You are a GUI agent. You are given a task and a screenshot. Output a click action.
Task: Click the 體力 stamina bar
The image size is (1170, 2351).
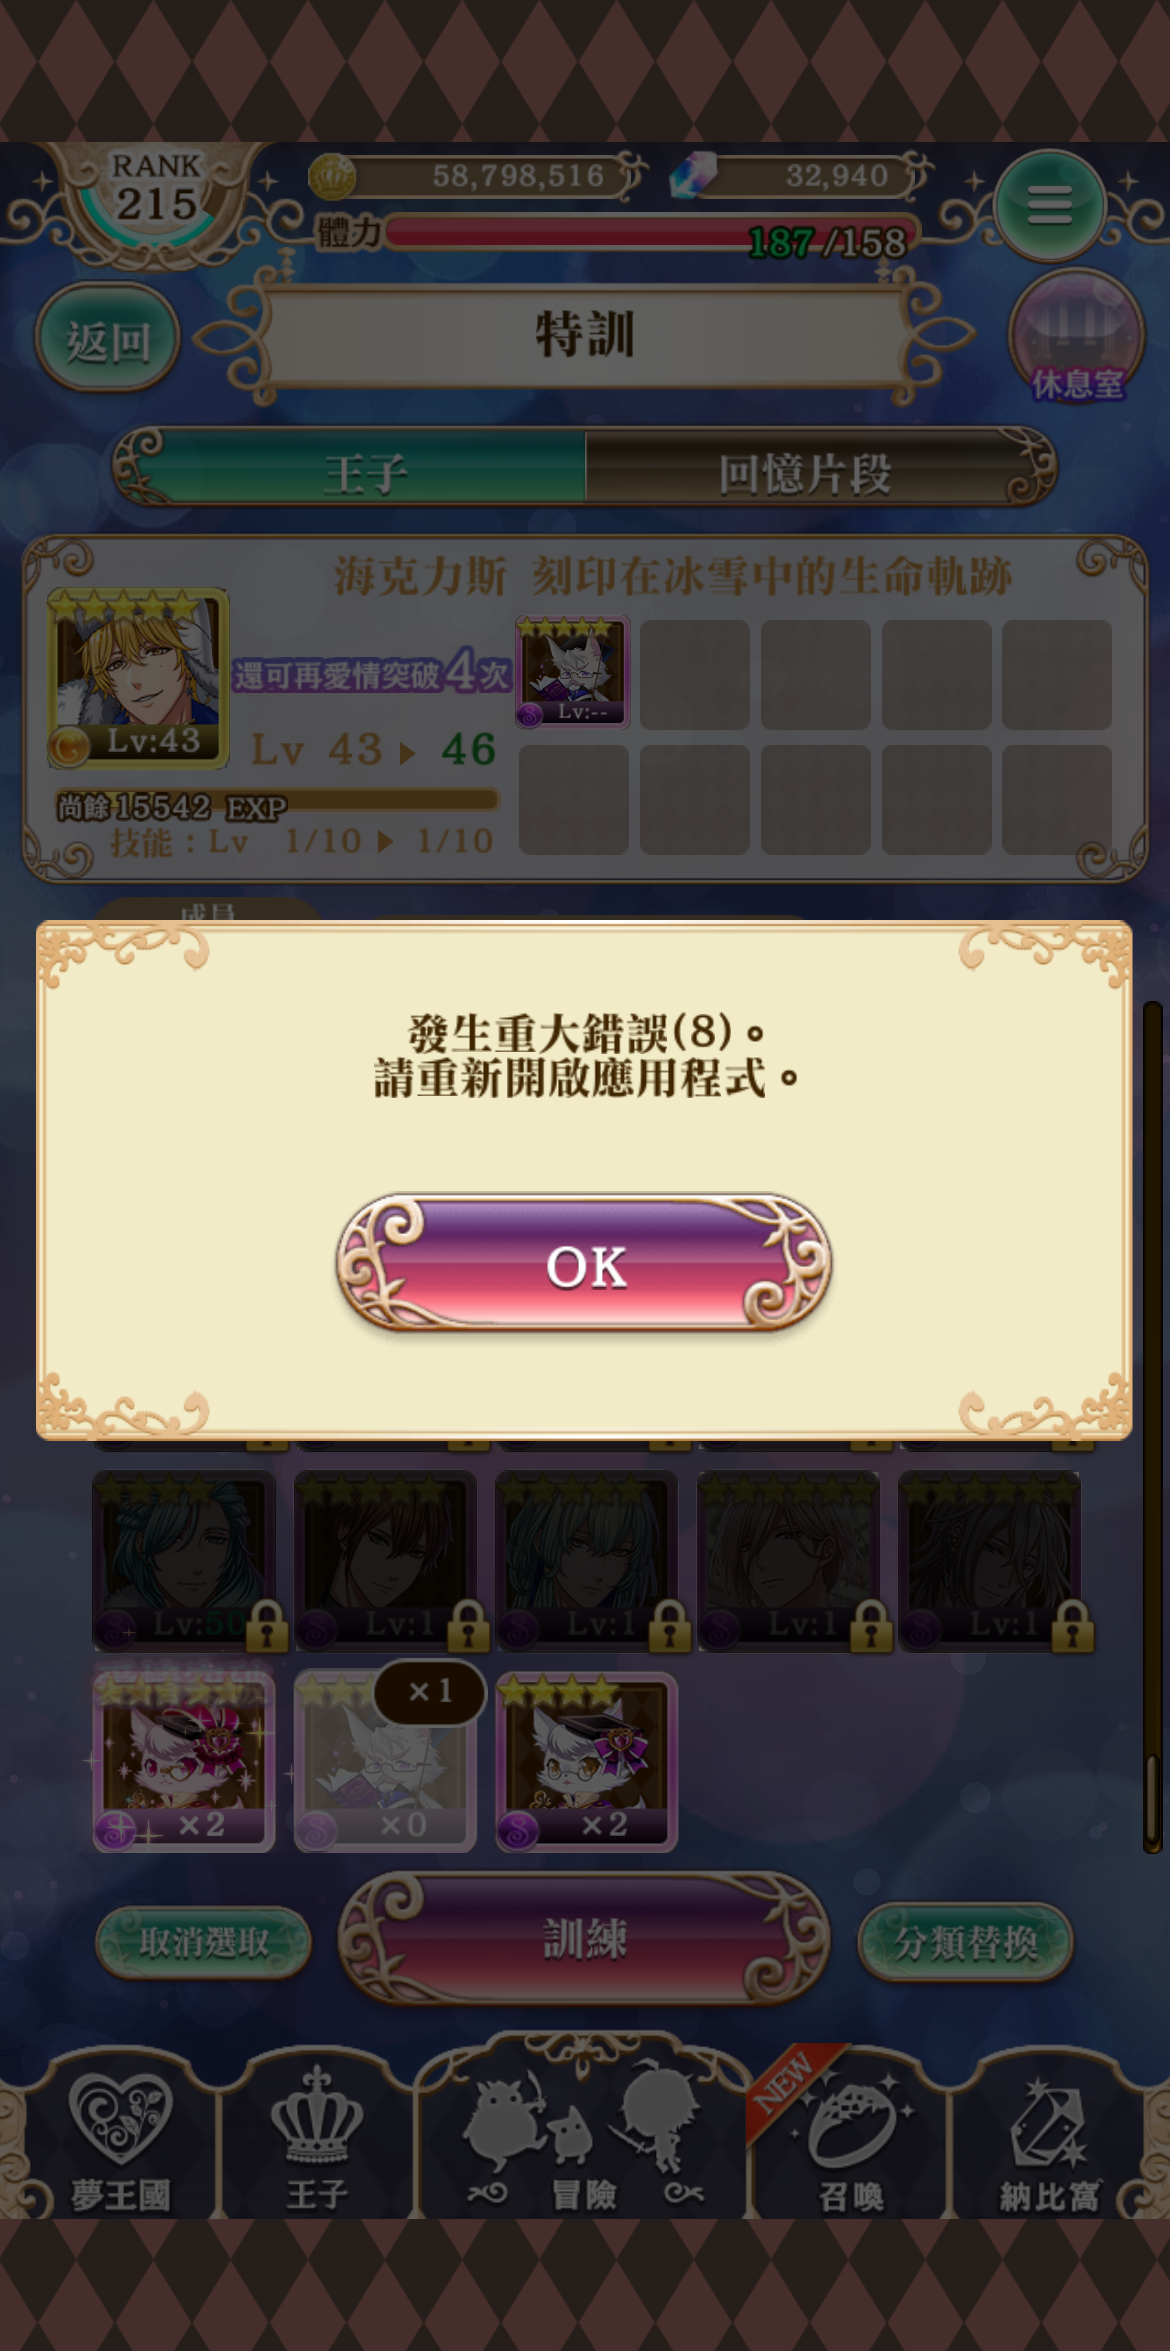[648, 234]
